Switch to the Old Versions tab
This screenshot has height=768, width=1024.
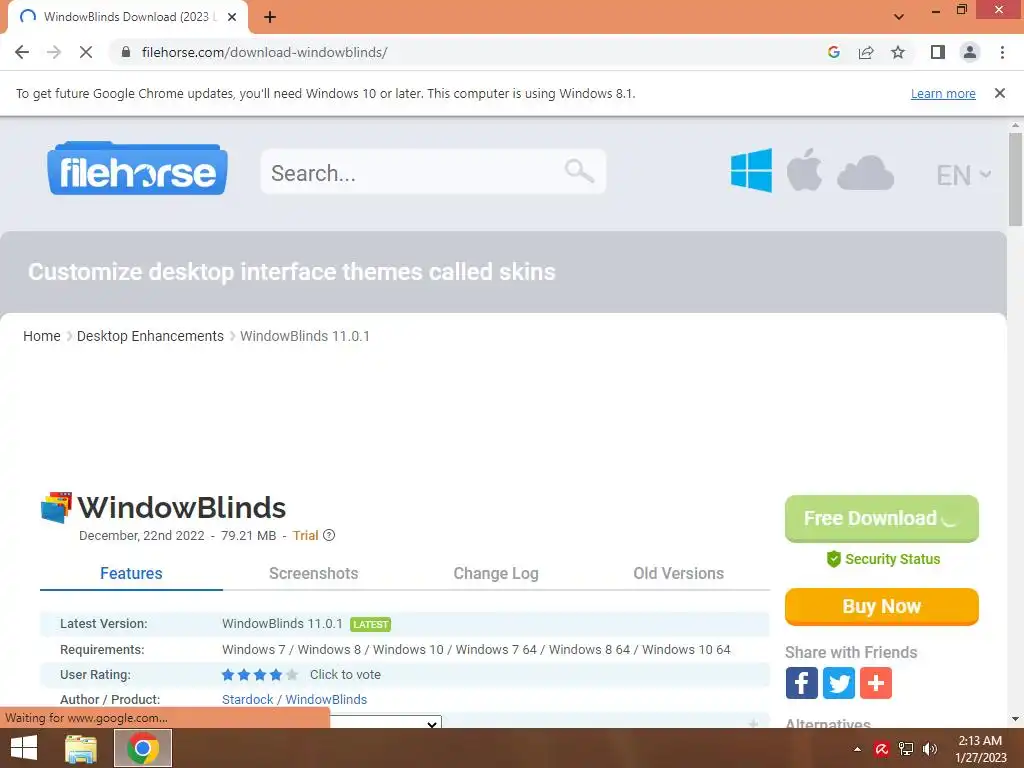pyautogui.click(x=679, y=573)
